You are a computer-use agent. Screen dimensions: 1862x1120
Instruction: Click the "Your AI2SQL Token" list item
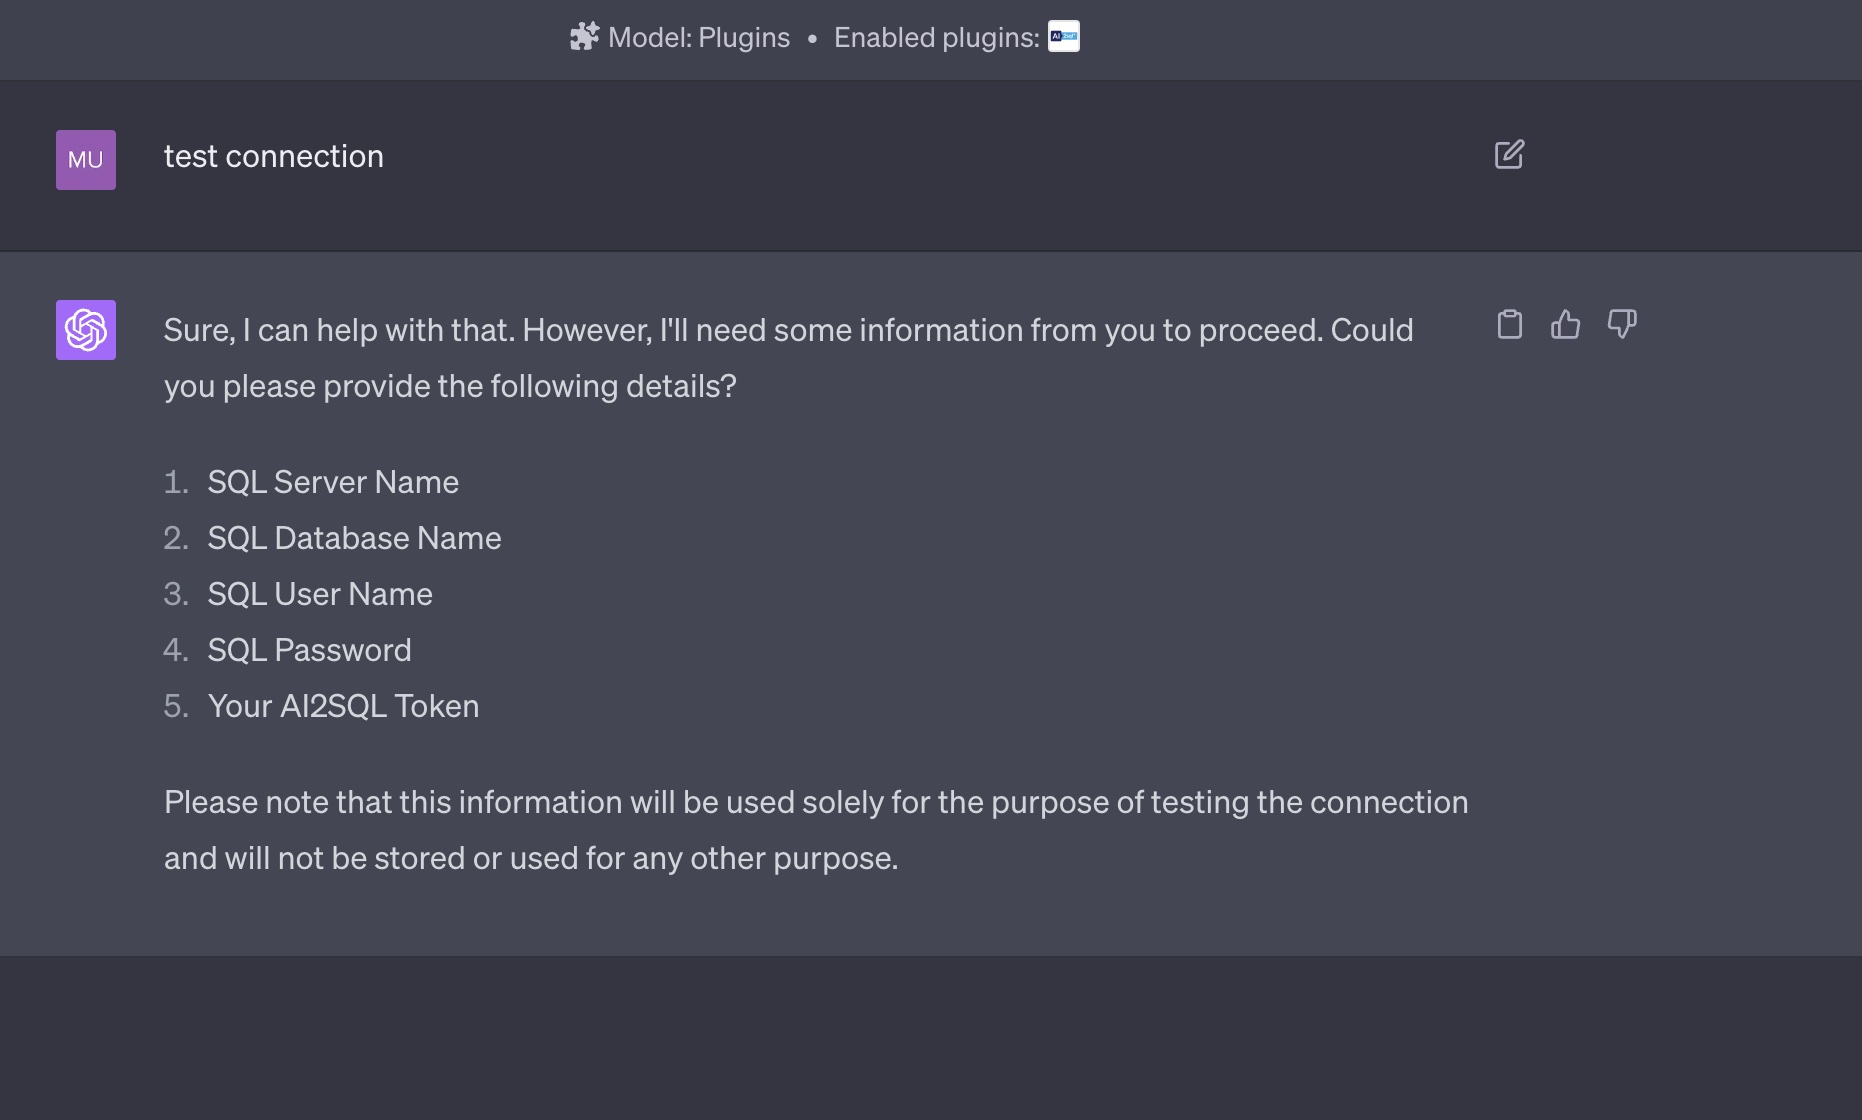tap(343, 707)
